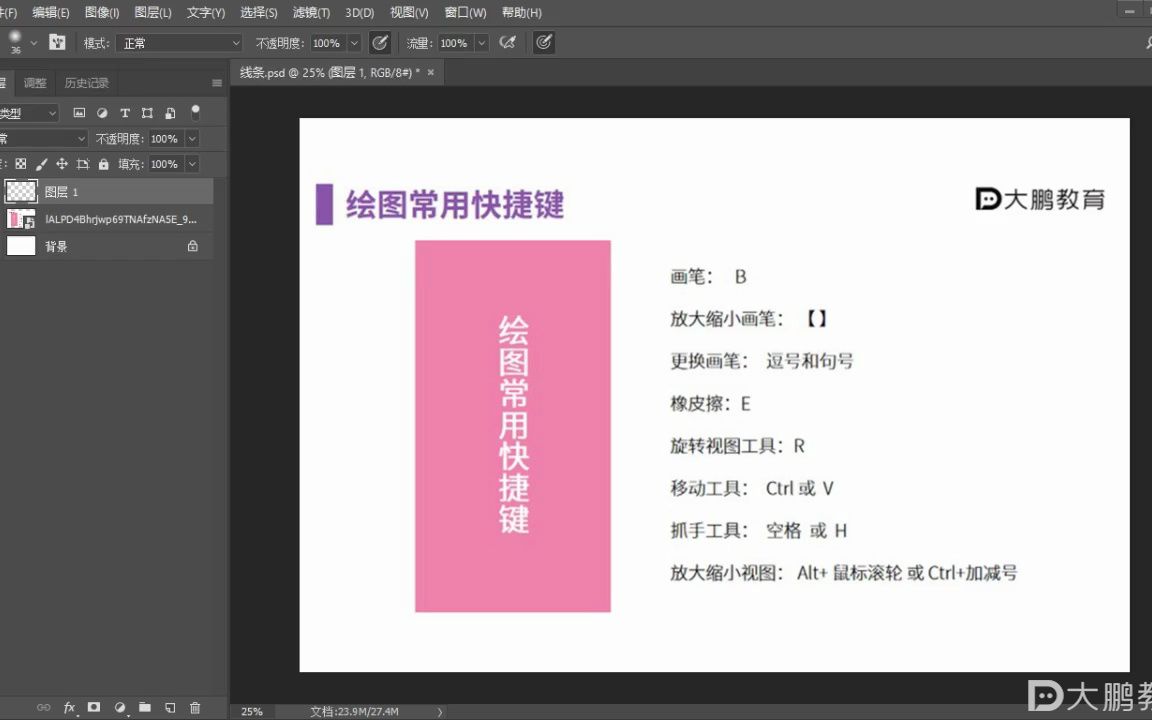
Task: Create a new layer
Action: (170, 708)
